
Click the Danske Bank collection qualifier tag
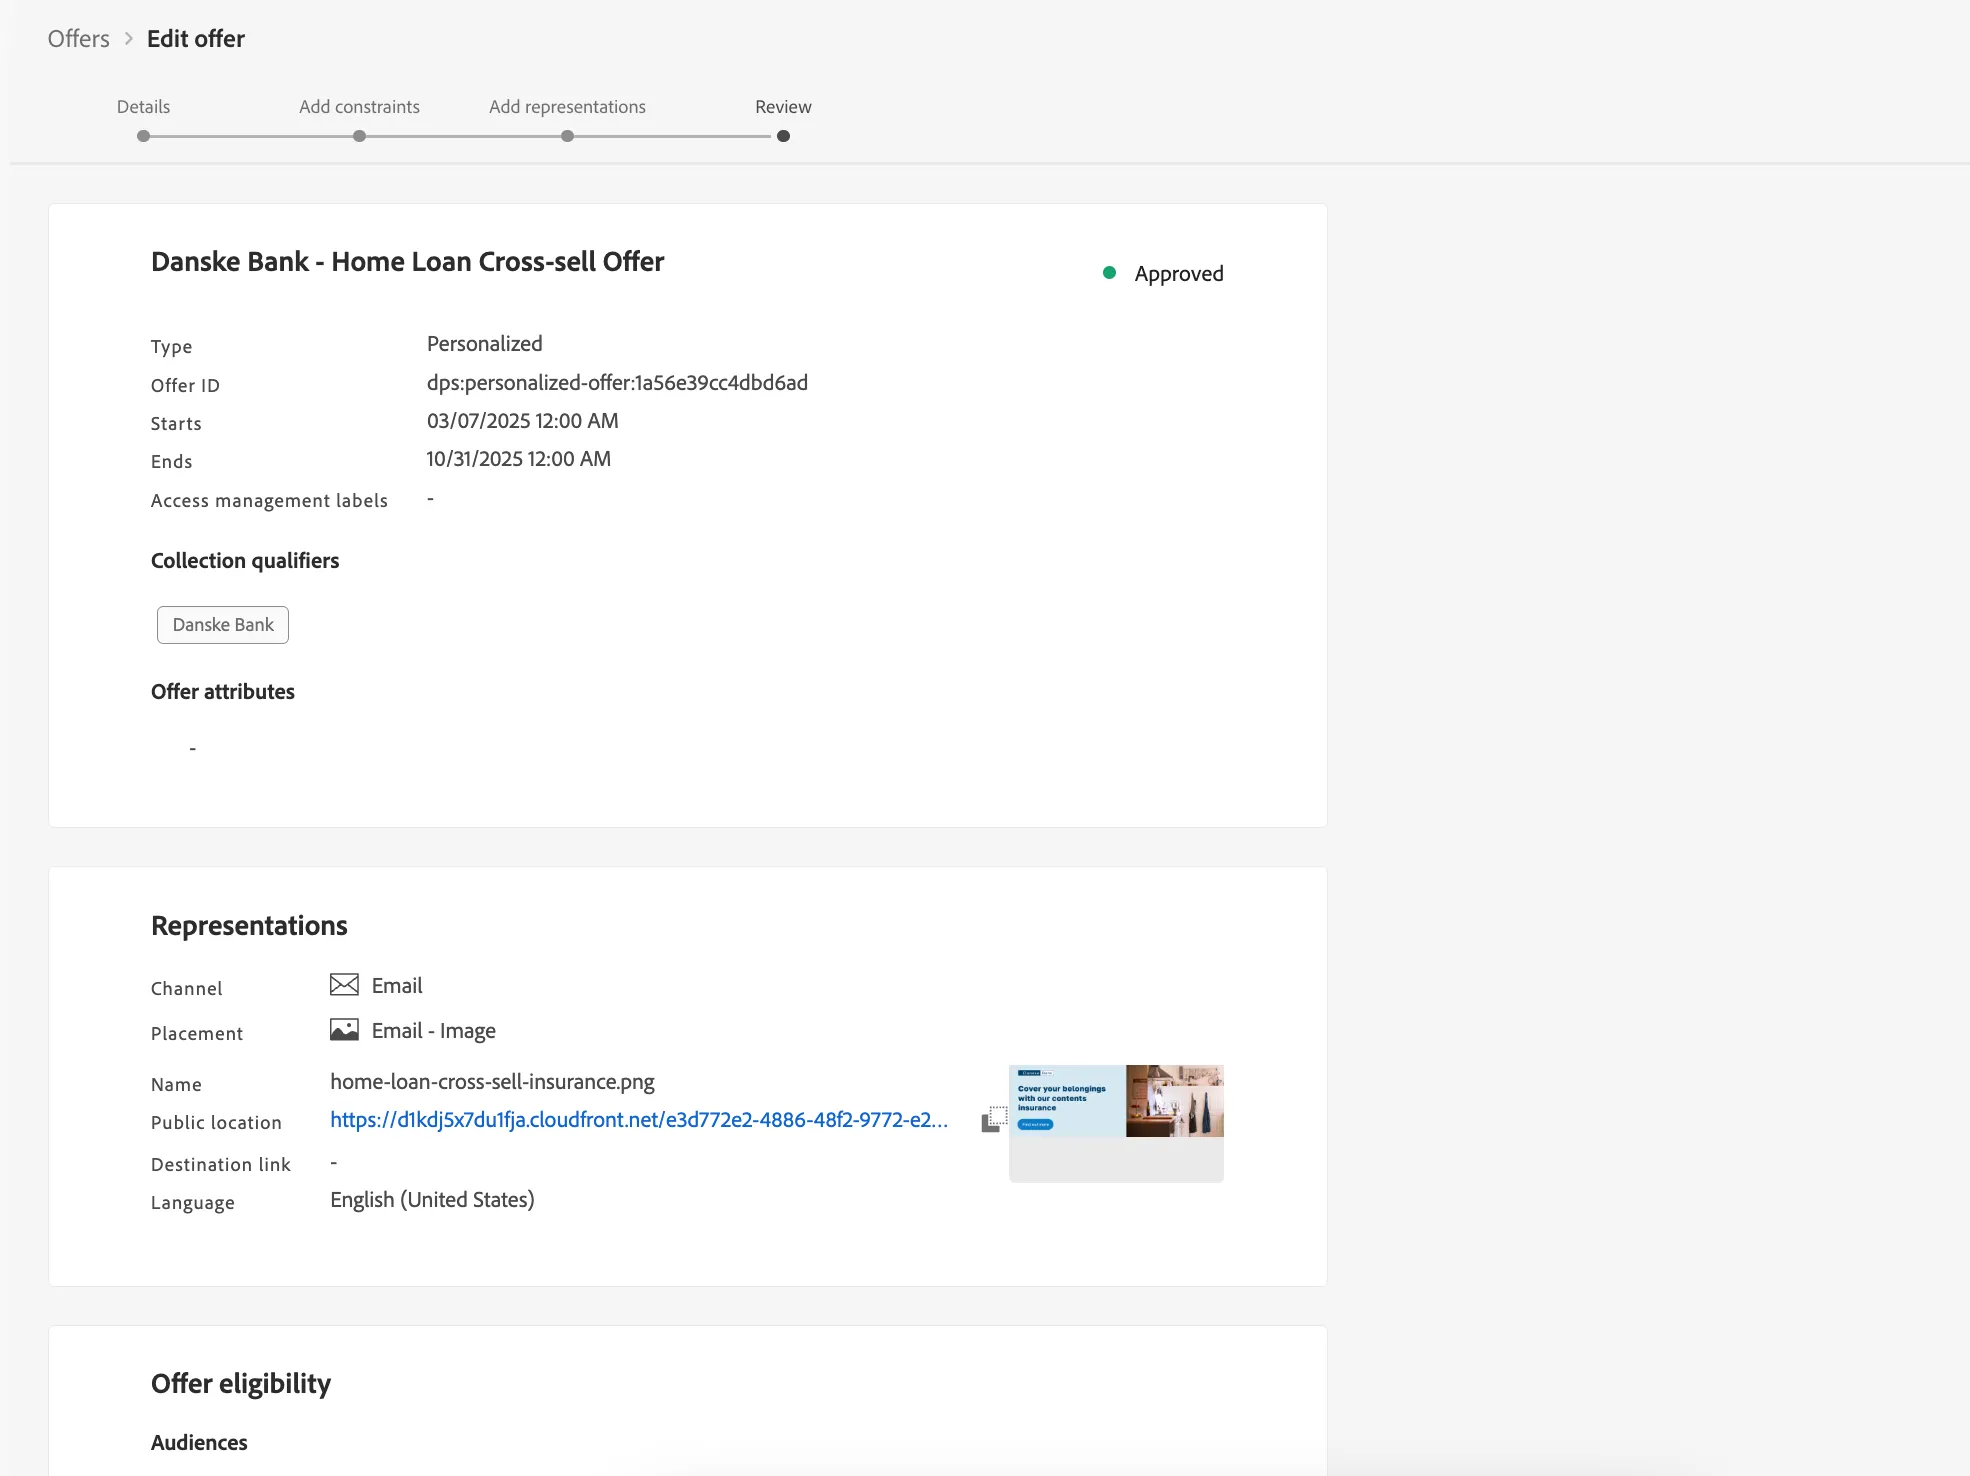click(223, 625)
